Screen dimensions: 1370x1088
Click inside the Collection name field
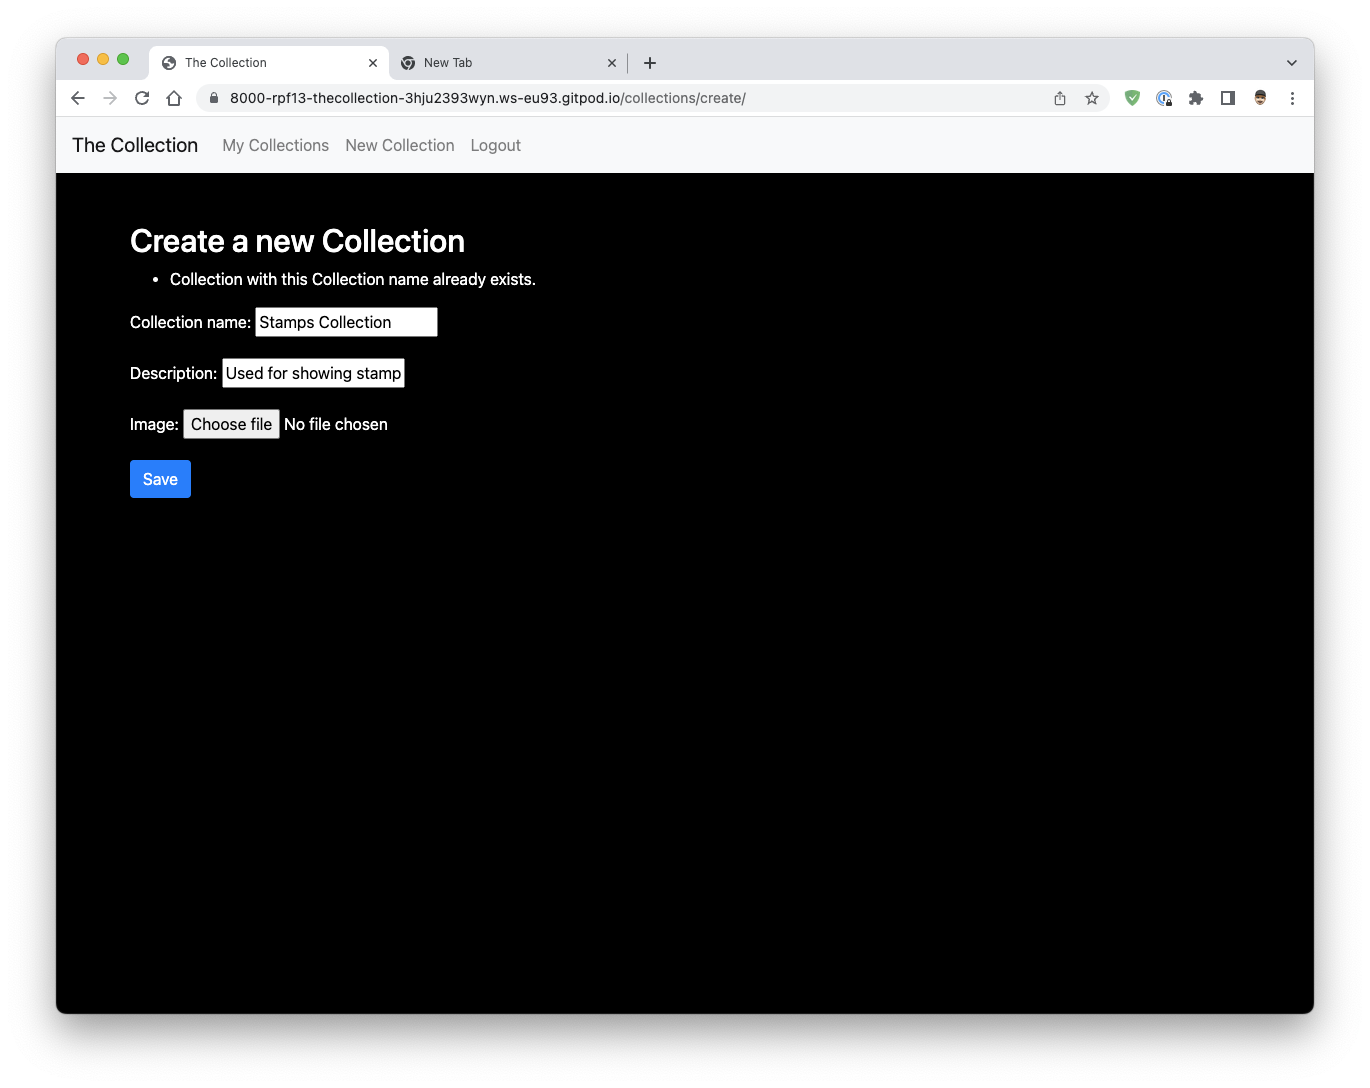tap(345, 322)
